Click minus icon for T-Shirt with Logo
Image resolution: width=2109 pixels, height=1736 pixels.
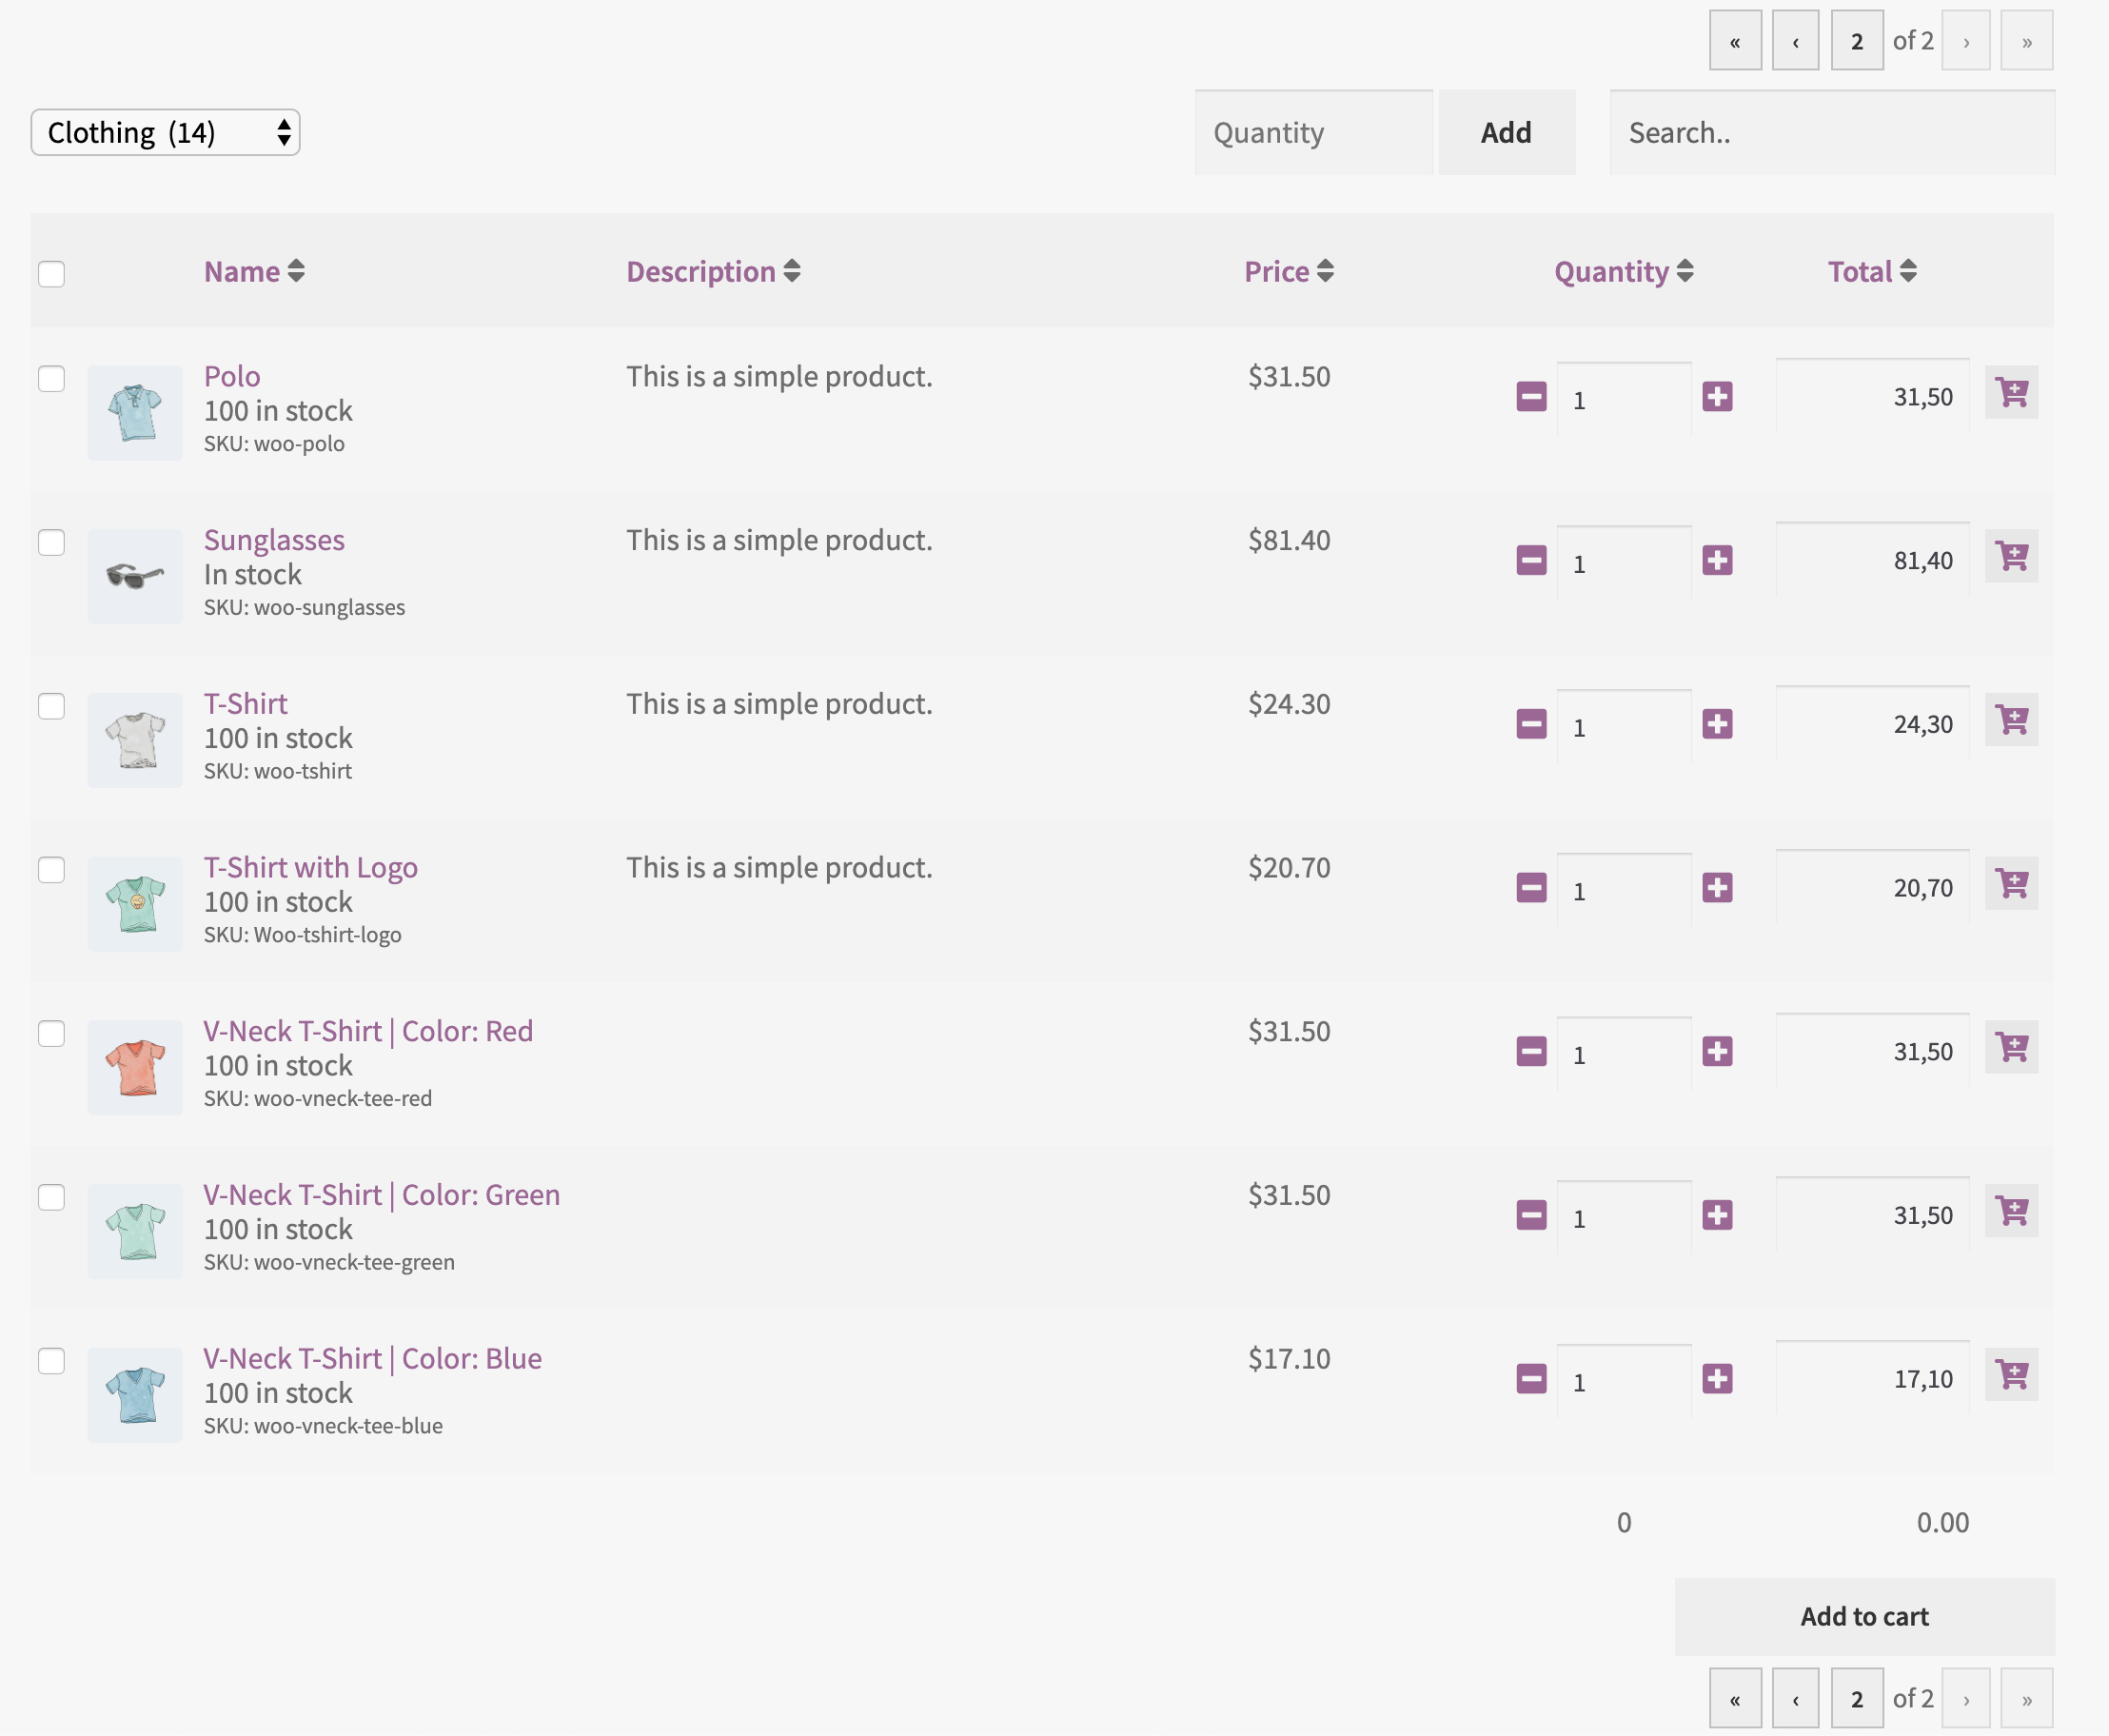1531,888
